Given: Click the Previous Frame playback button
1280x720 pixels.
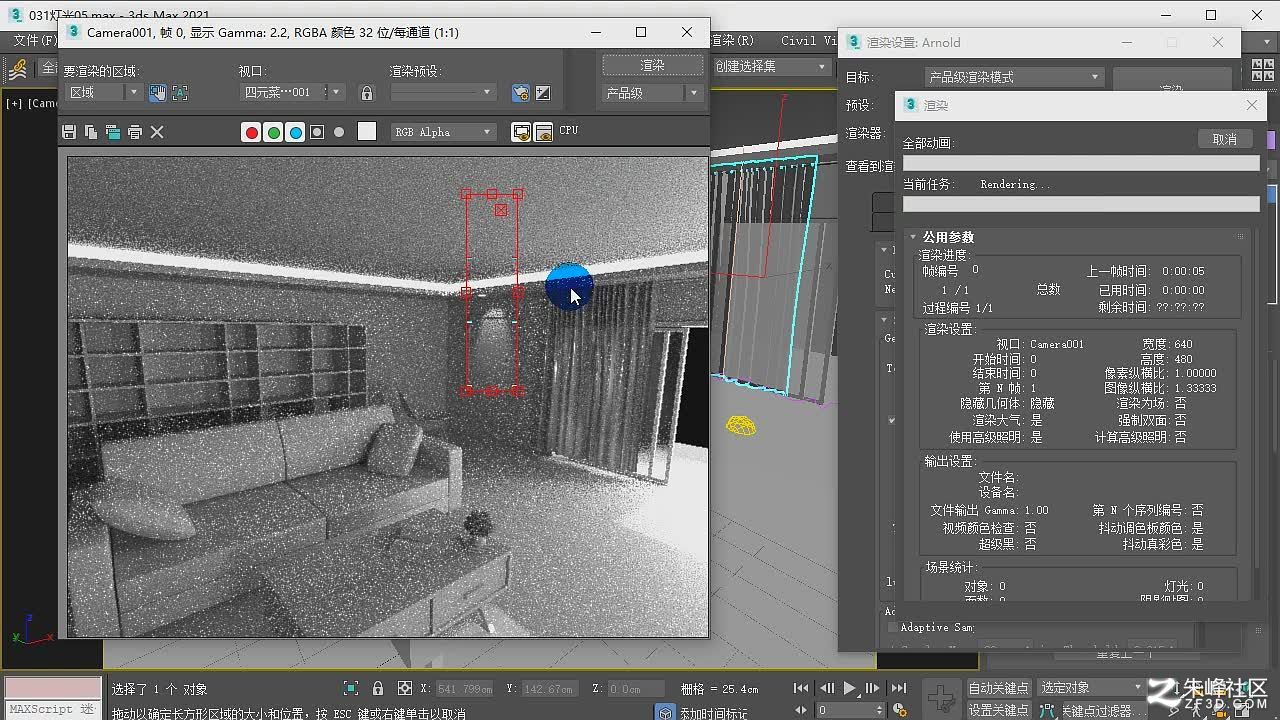Looking at the screenshot, I should [x=827, y=688].
